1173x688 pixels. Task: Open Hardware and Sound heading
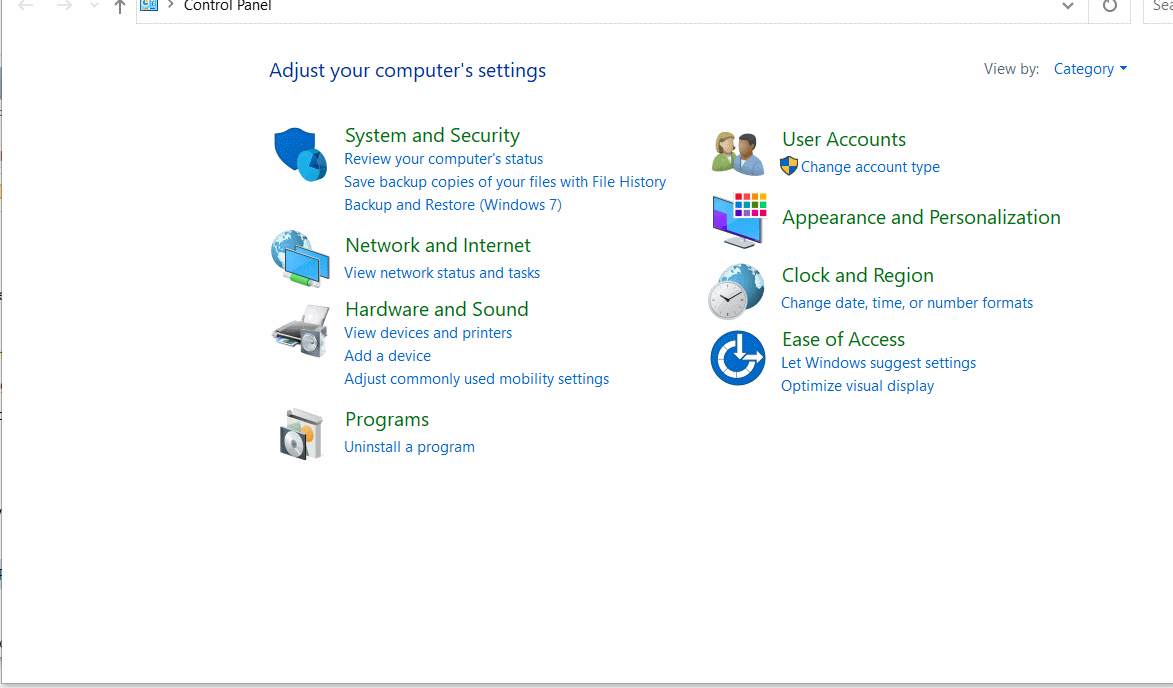pos(437,309)
